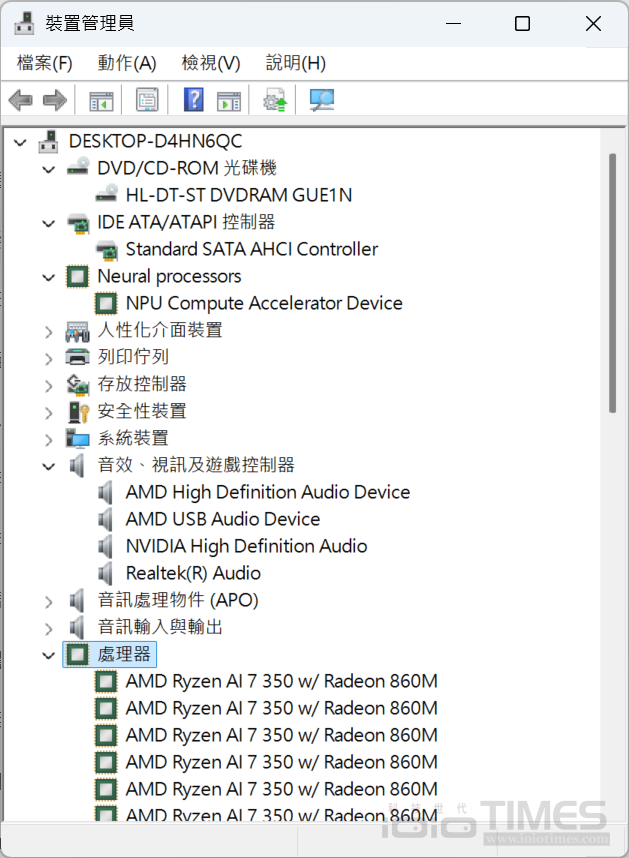Collapse the Neural processors node
629x858 pixels.
pos(48,276)
